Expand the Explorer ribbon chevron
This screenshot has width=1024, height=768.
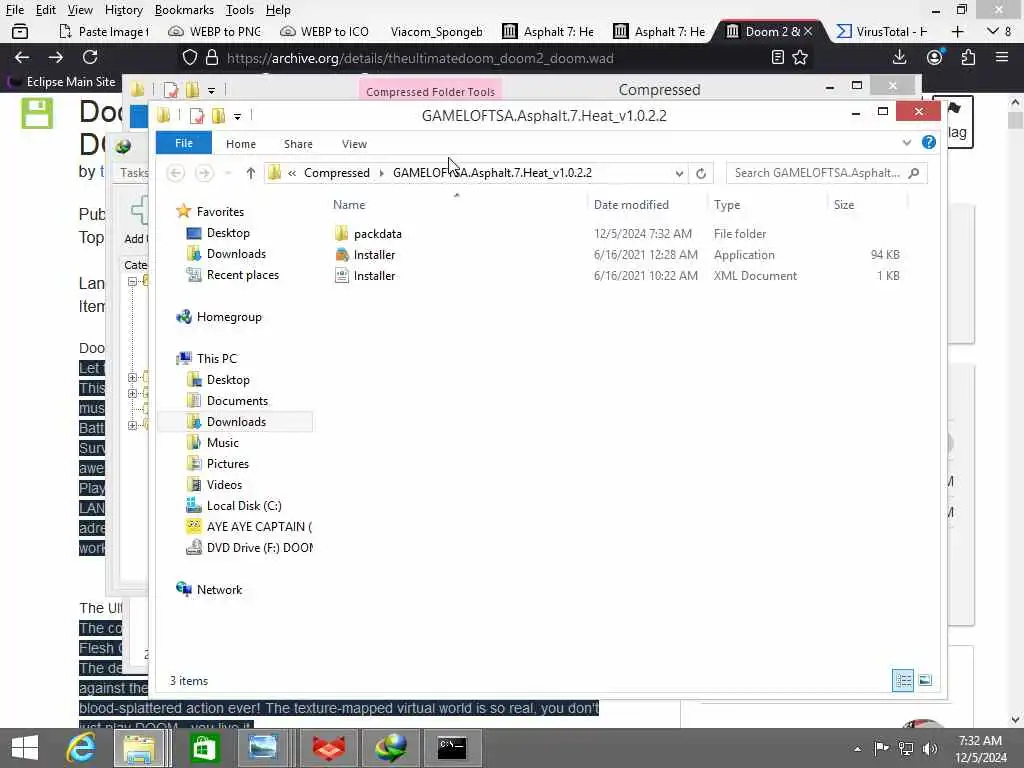[906, 142]
